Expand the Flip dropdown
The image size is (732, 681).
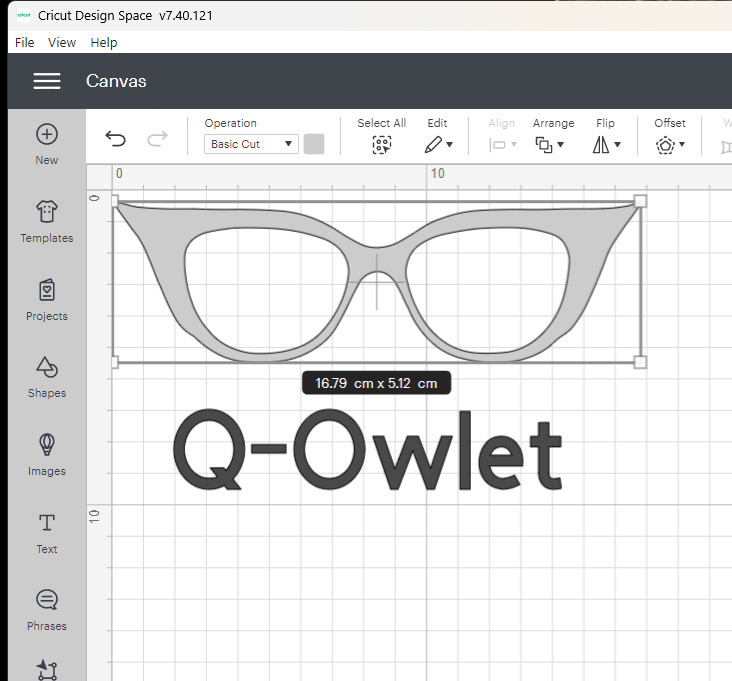606,144
